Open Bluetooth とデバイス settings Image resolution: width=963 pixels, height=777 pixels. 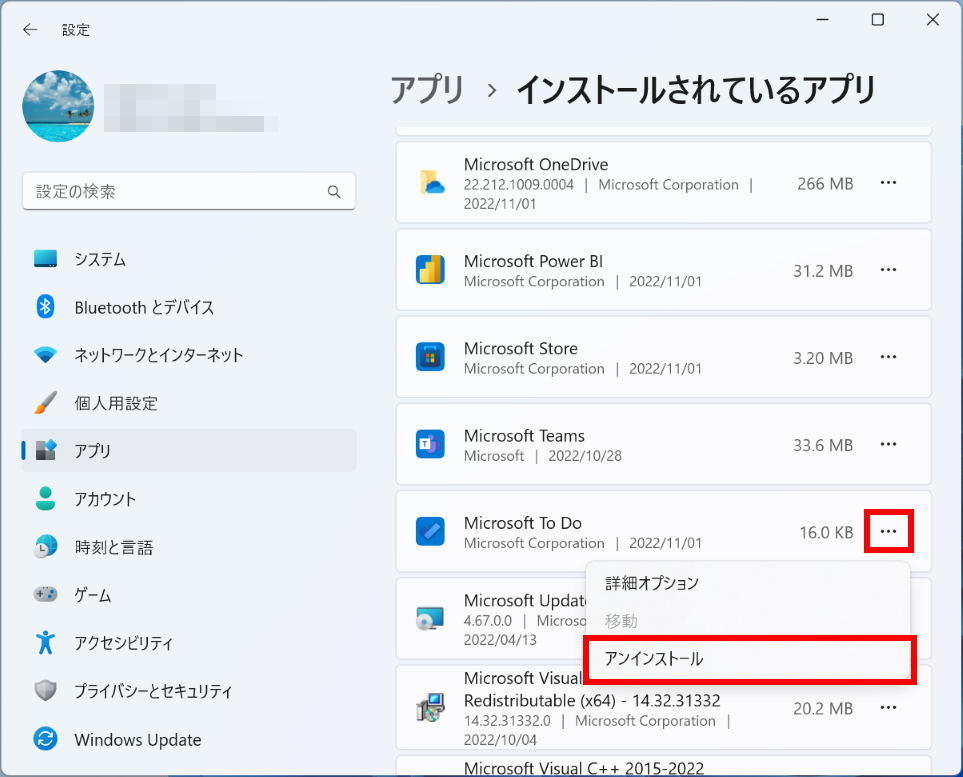point(189,307)
